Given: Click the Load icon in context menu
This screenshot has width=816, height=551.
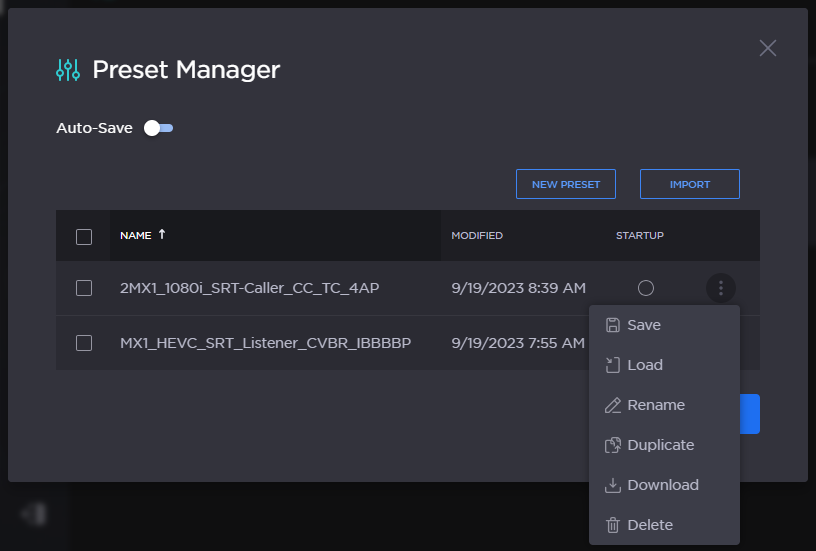Looking at the screenshot, I should tap(613, 365).
